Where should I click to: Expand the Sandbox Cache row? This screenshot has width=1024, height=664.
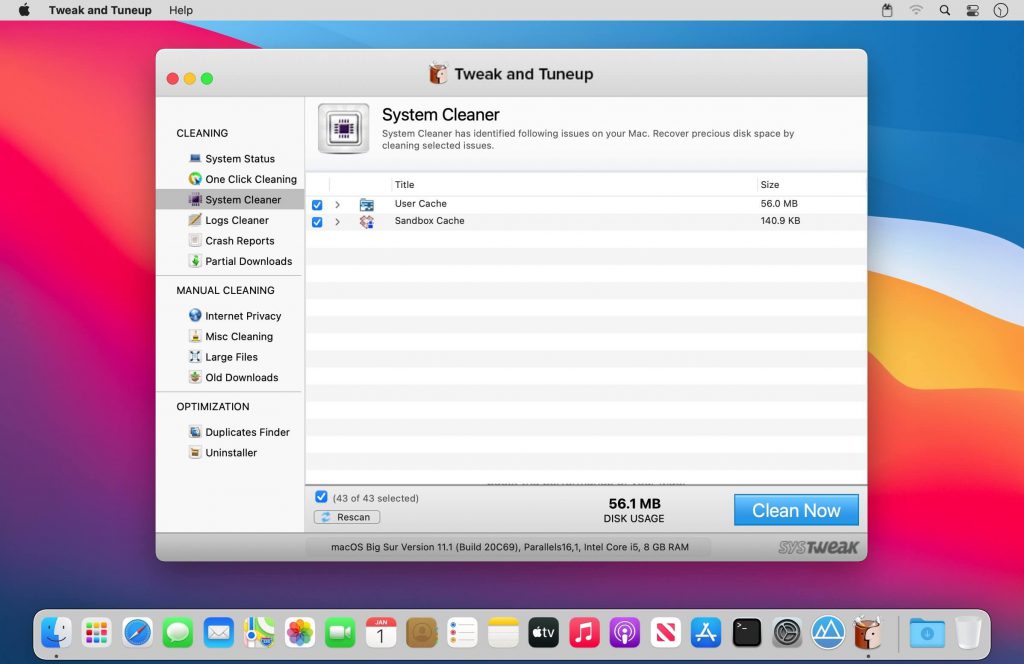[x=338, y=221]
